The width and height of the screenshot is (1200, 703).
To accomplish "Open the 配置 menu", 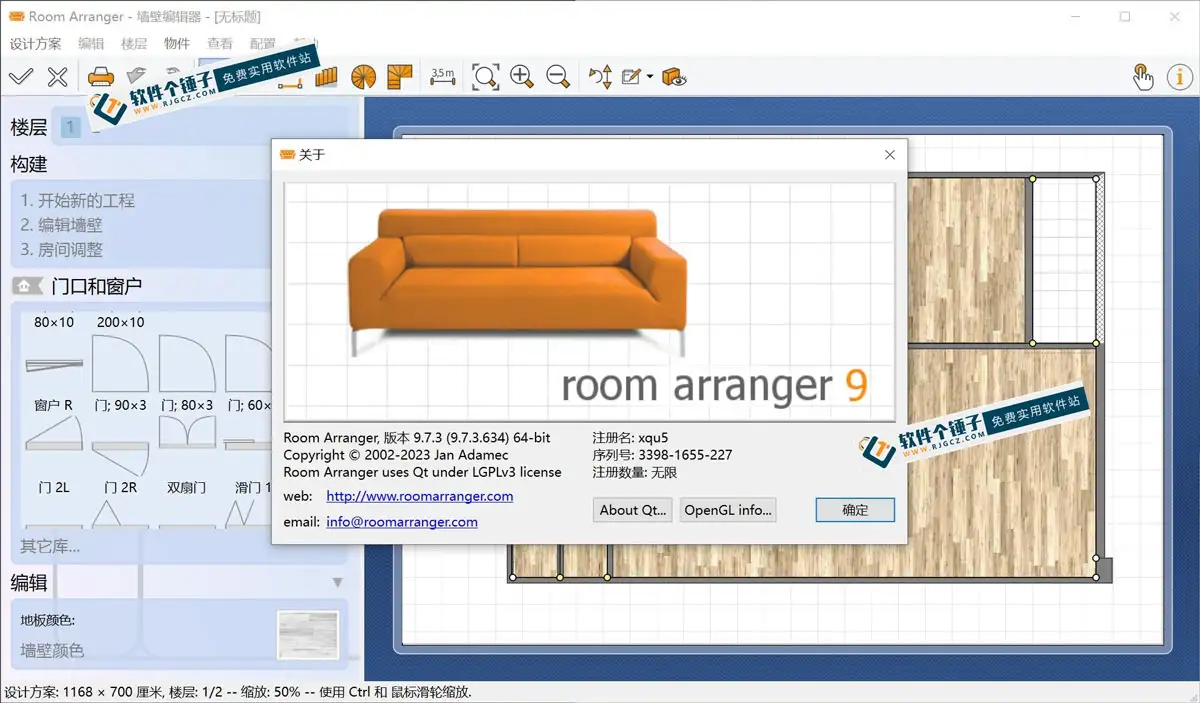I will click(x=263, y=43).
